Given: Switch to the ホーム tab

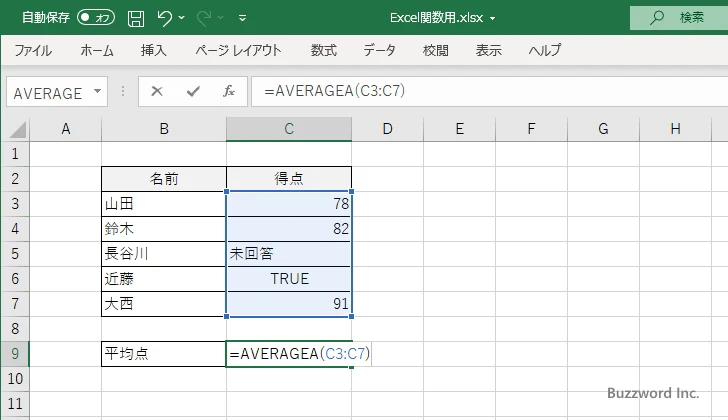Looking at the screenshot, I should click(x=97, y=50).
